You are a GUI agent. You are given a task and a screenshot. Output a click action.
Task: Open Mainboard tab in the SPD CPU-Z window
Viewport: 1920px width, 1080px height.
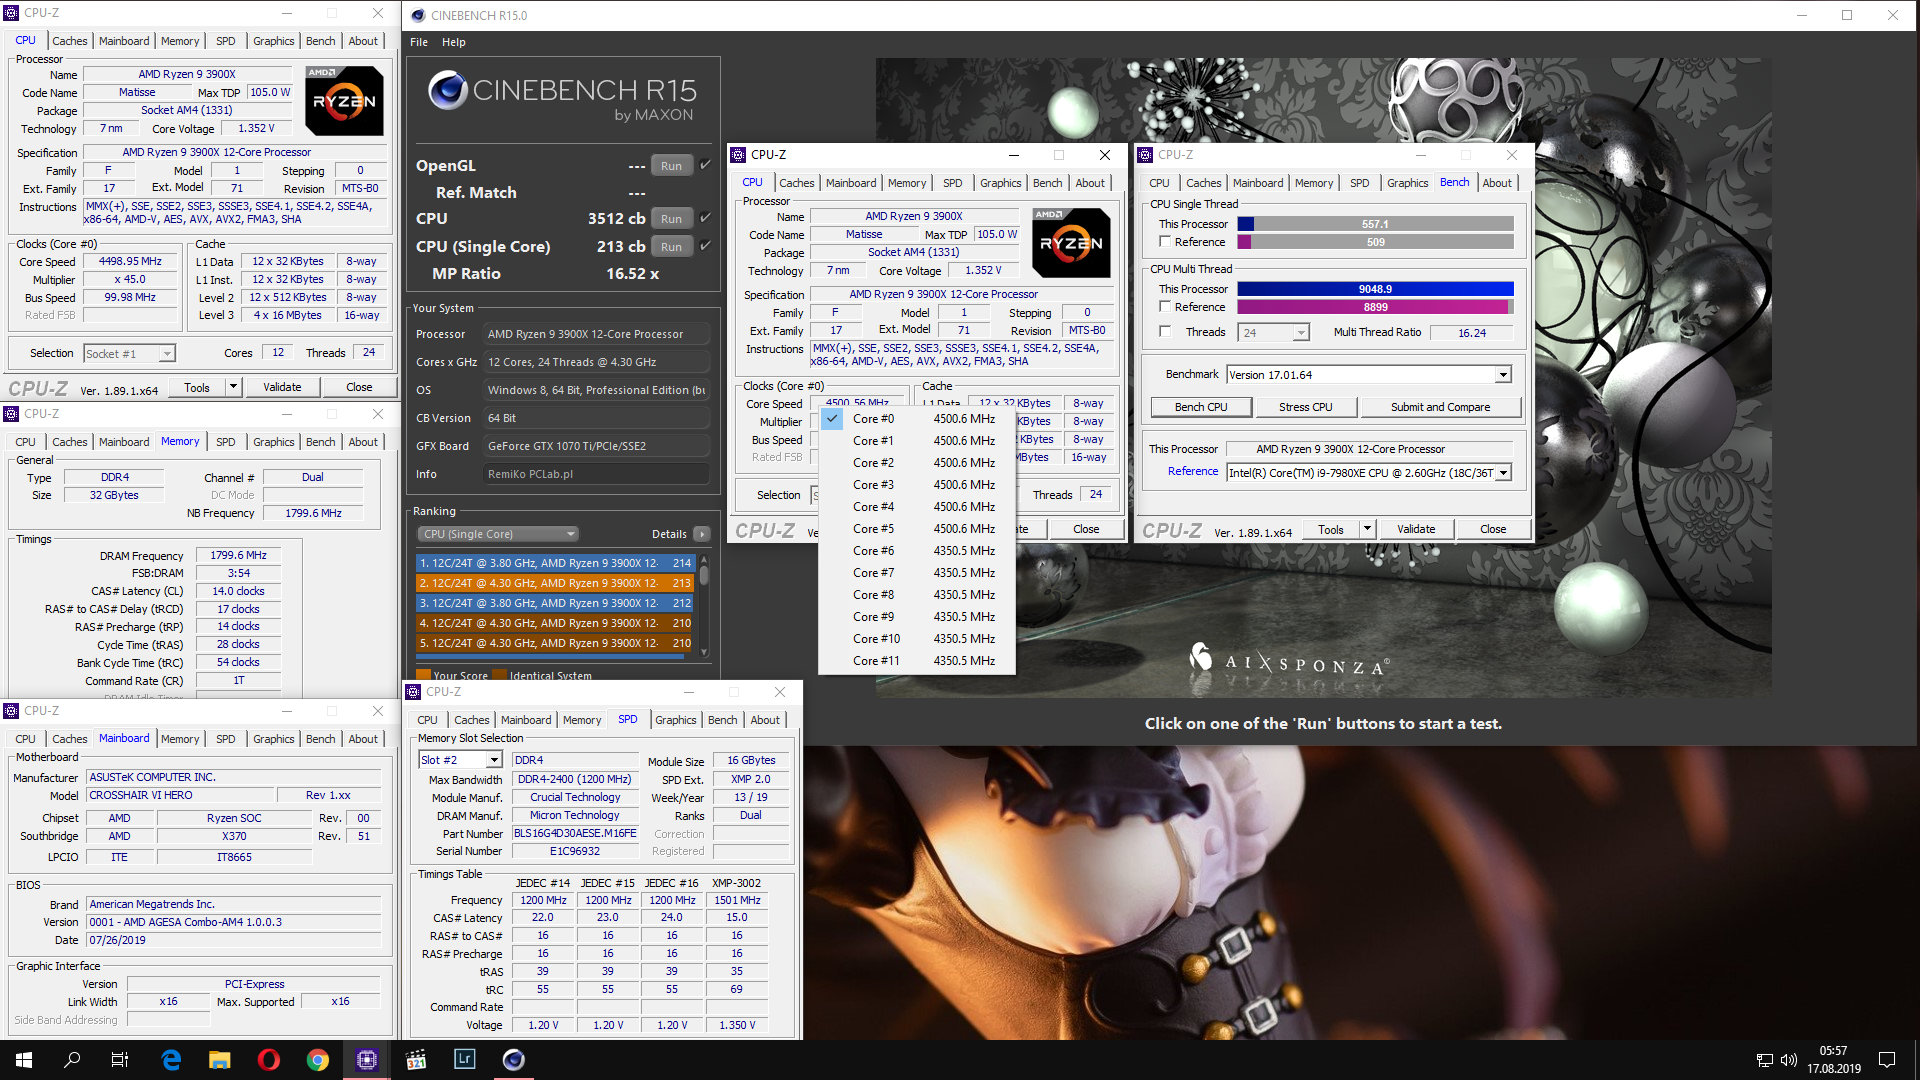pyautogui.click(x=526, y=720)
